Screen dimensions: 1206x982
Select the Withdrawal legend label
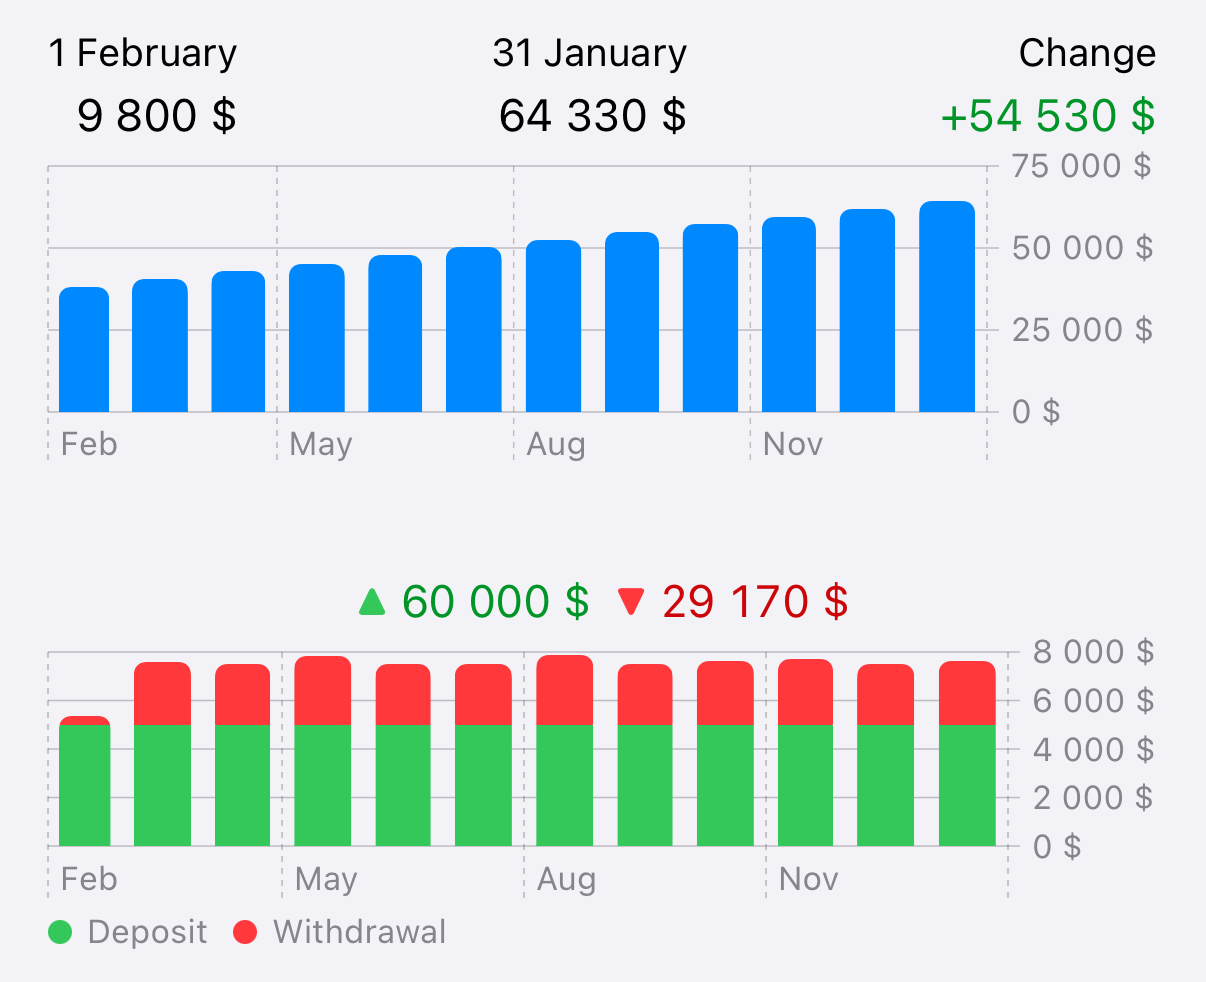[359, 932]
